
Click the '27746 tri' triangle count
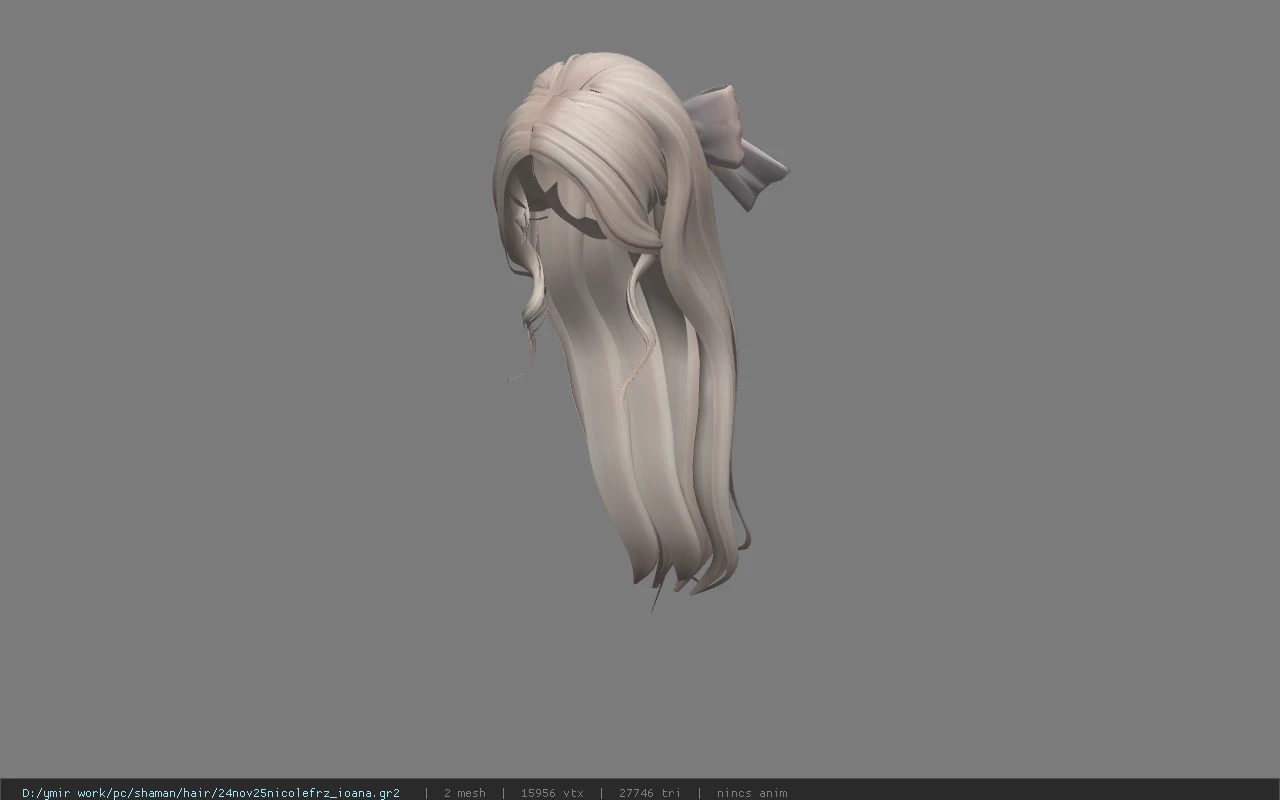[x=649, y=793]
